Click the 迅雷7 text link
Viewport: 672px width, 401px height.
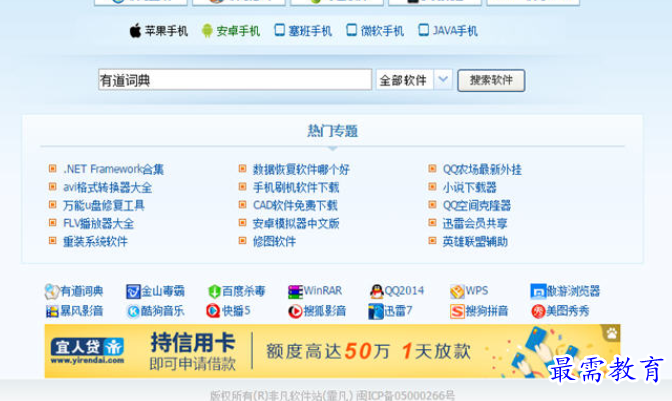point(398,311)
